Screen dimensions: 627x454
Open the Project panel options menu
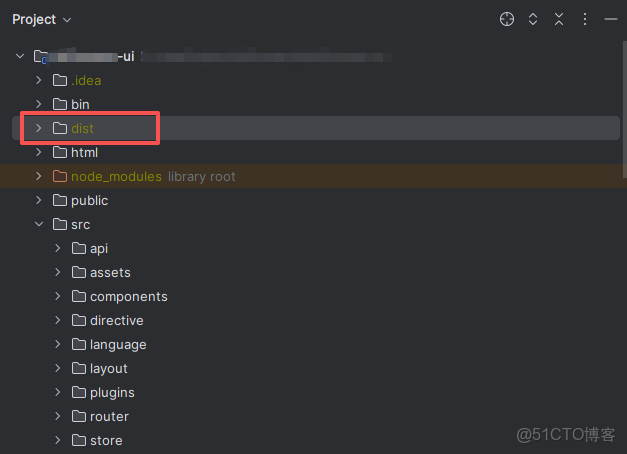[x=585, y=19]
